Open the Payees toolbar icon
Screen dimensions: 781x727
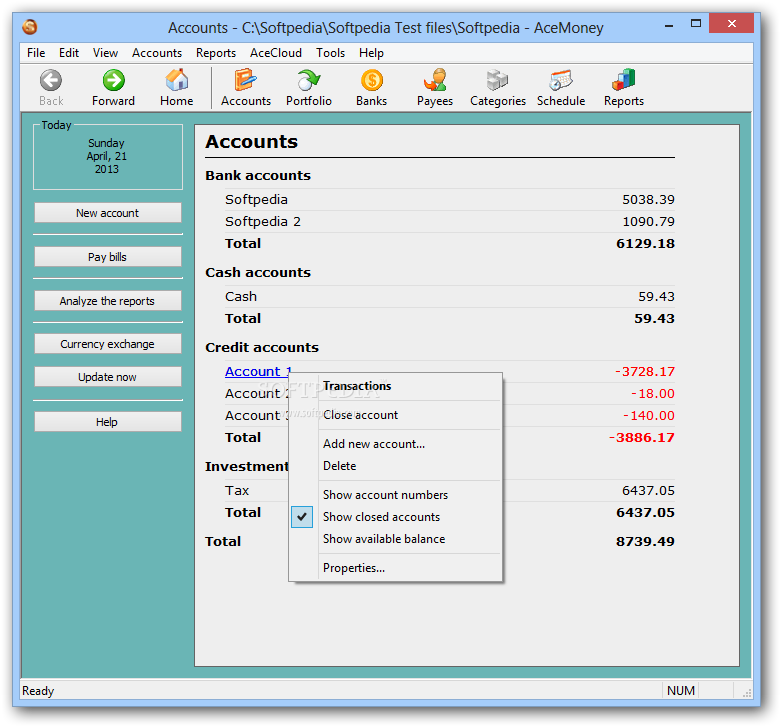435,80
